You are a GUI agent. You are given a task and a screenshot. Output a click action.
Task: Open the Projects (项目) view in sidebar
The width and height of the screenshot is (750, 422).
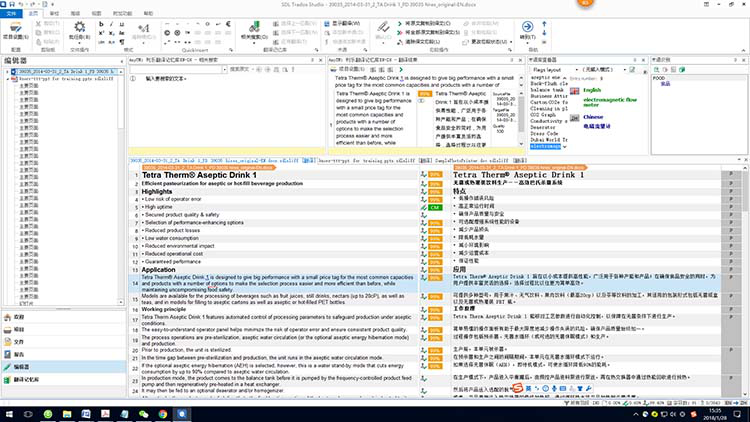(63, 329)
